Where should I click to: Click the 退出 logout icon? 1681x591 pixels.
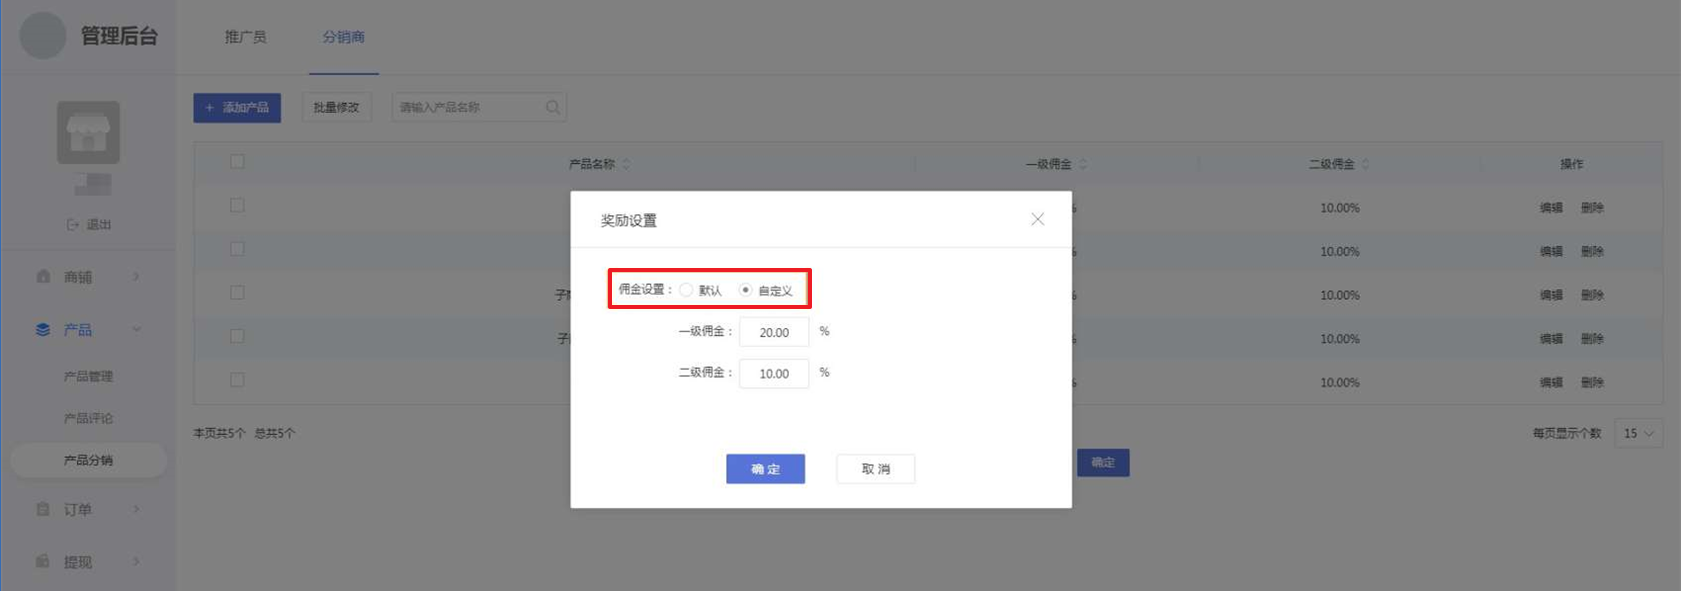73,225
